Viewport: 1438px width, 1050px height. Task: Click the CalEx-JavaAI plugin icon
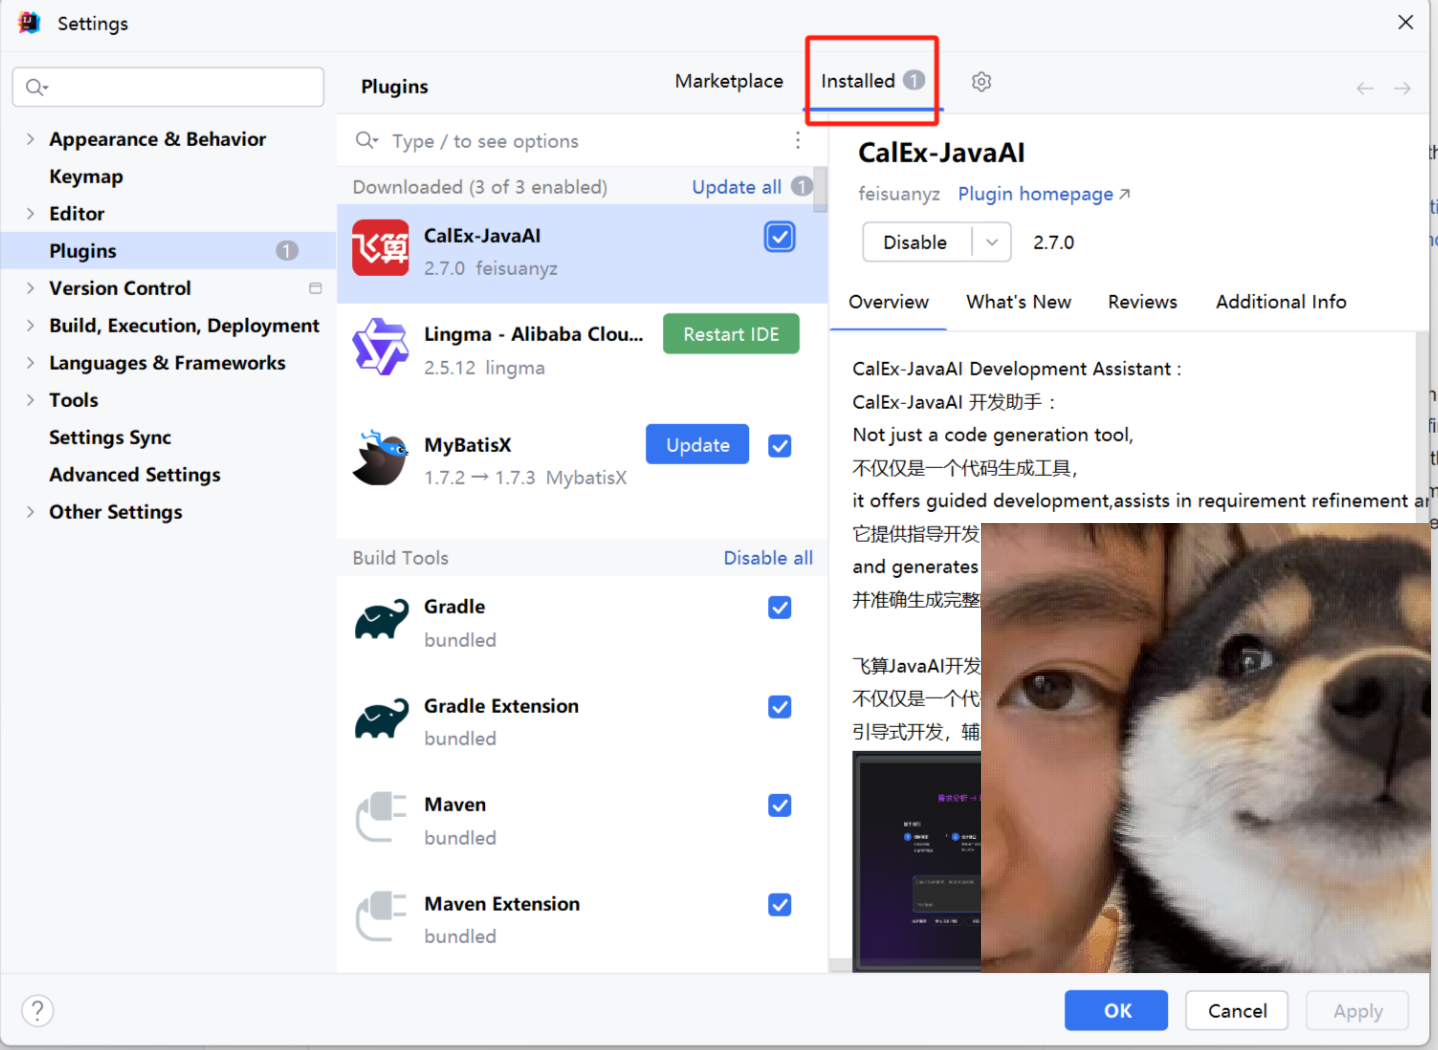[x=381, y=248]
